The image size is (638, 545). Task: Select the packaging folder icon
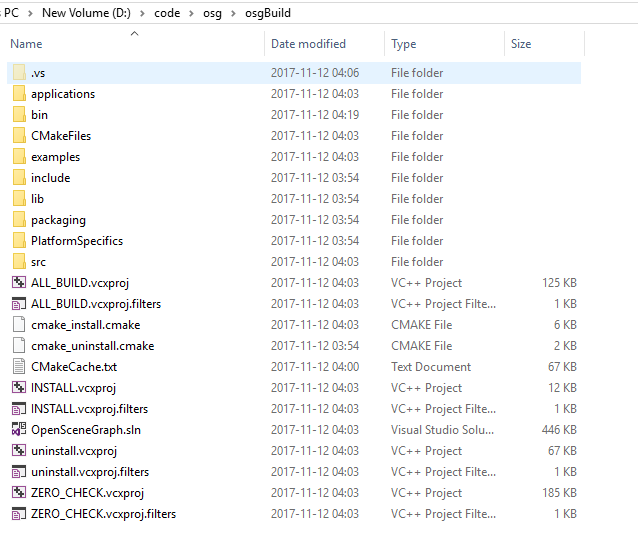tap(19, 220)
